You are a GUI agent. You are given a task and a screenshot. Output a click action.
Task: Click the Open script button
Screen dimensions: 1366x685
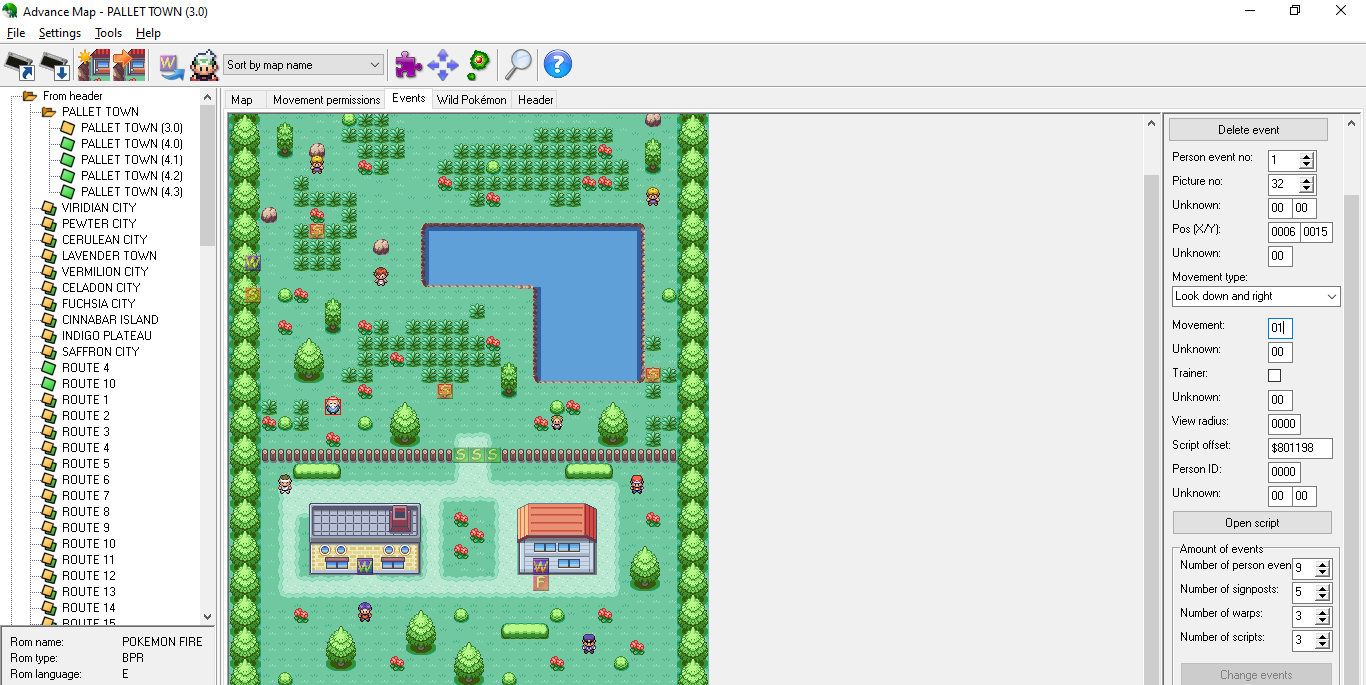coord(1251,522)
